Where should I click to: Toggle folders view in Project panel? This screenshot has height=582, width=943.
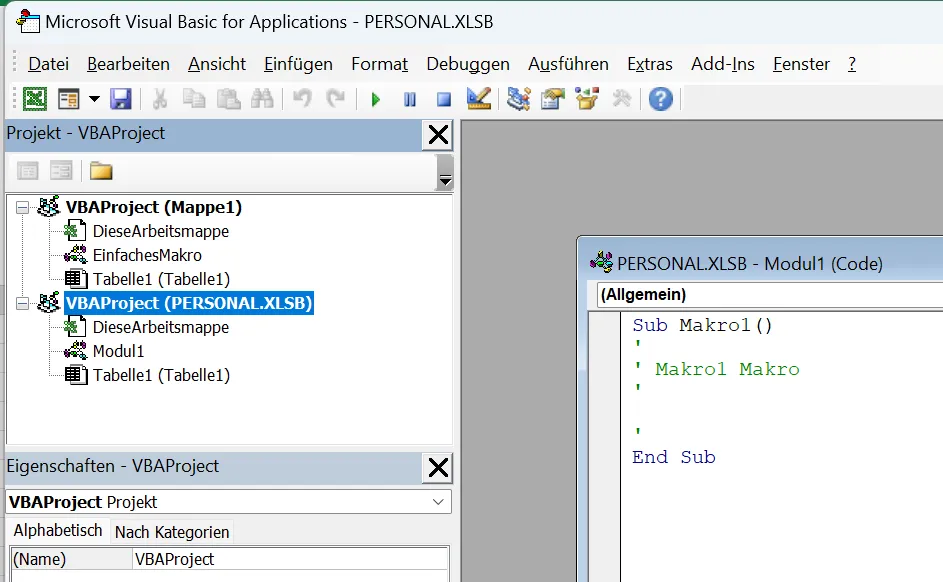pyautogui.click(x=101, y=171)
